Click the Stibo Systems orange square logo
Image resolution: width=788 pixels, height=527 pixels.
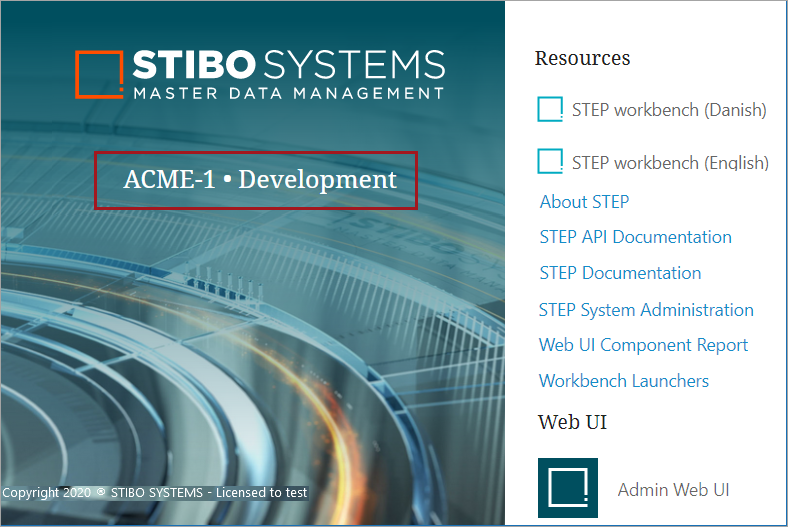pyautogui.click(x=100, y=74)
